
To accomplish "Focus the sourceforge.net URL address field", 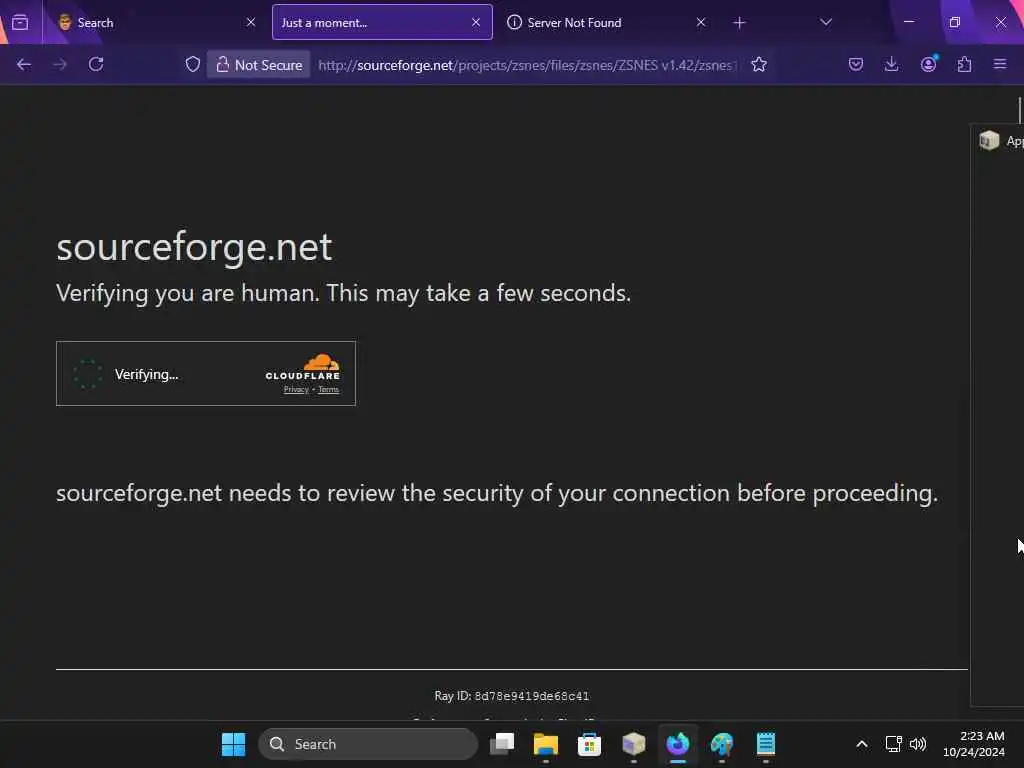I will (526, 65).
